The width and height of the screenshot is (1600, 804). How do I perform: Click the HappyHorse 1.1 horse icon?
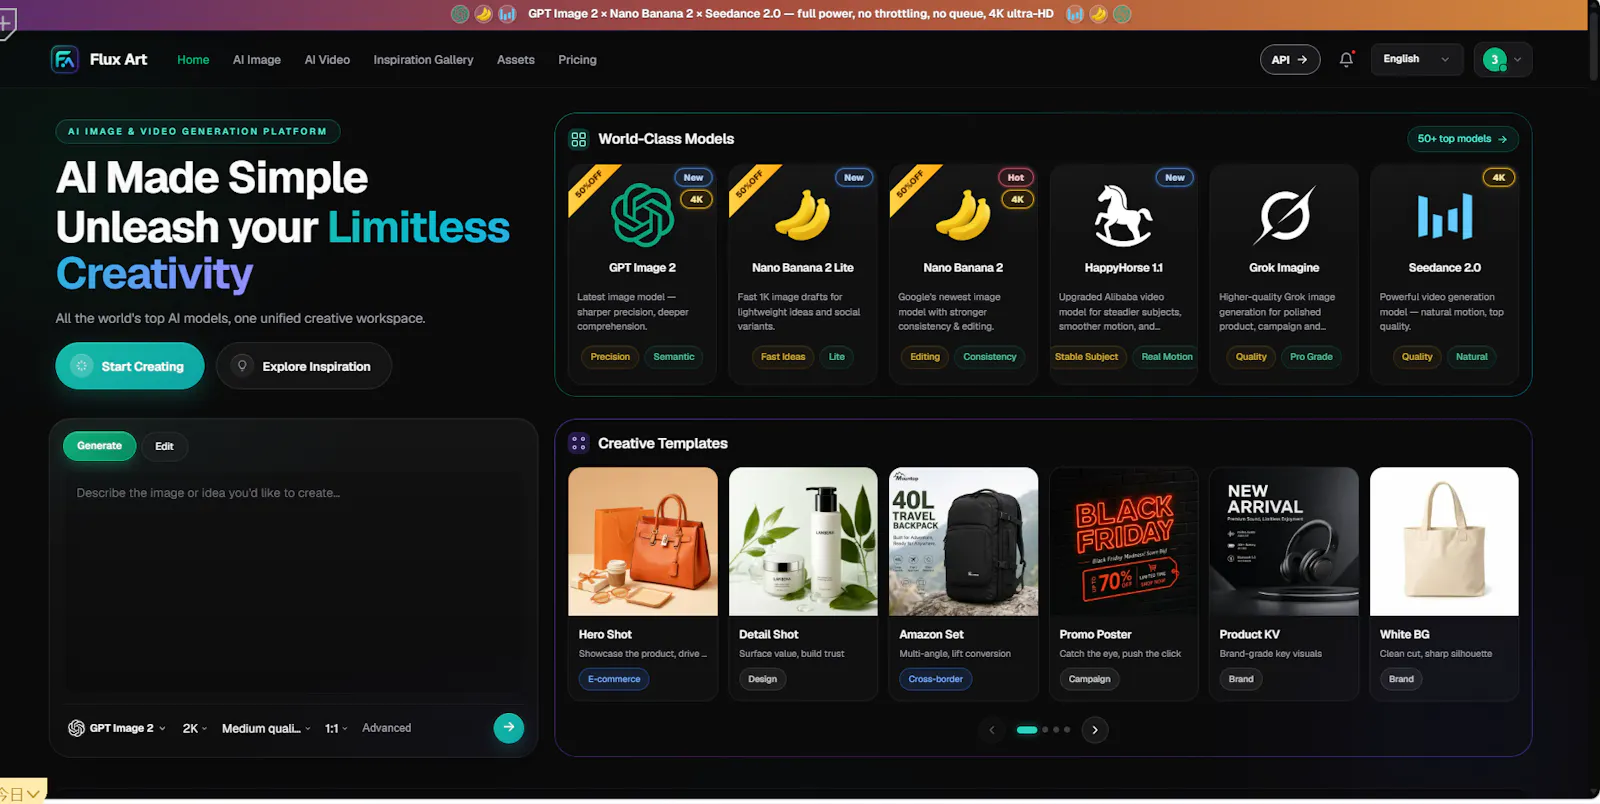(x=1123, y=215)
